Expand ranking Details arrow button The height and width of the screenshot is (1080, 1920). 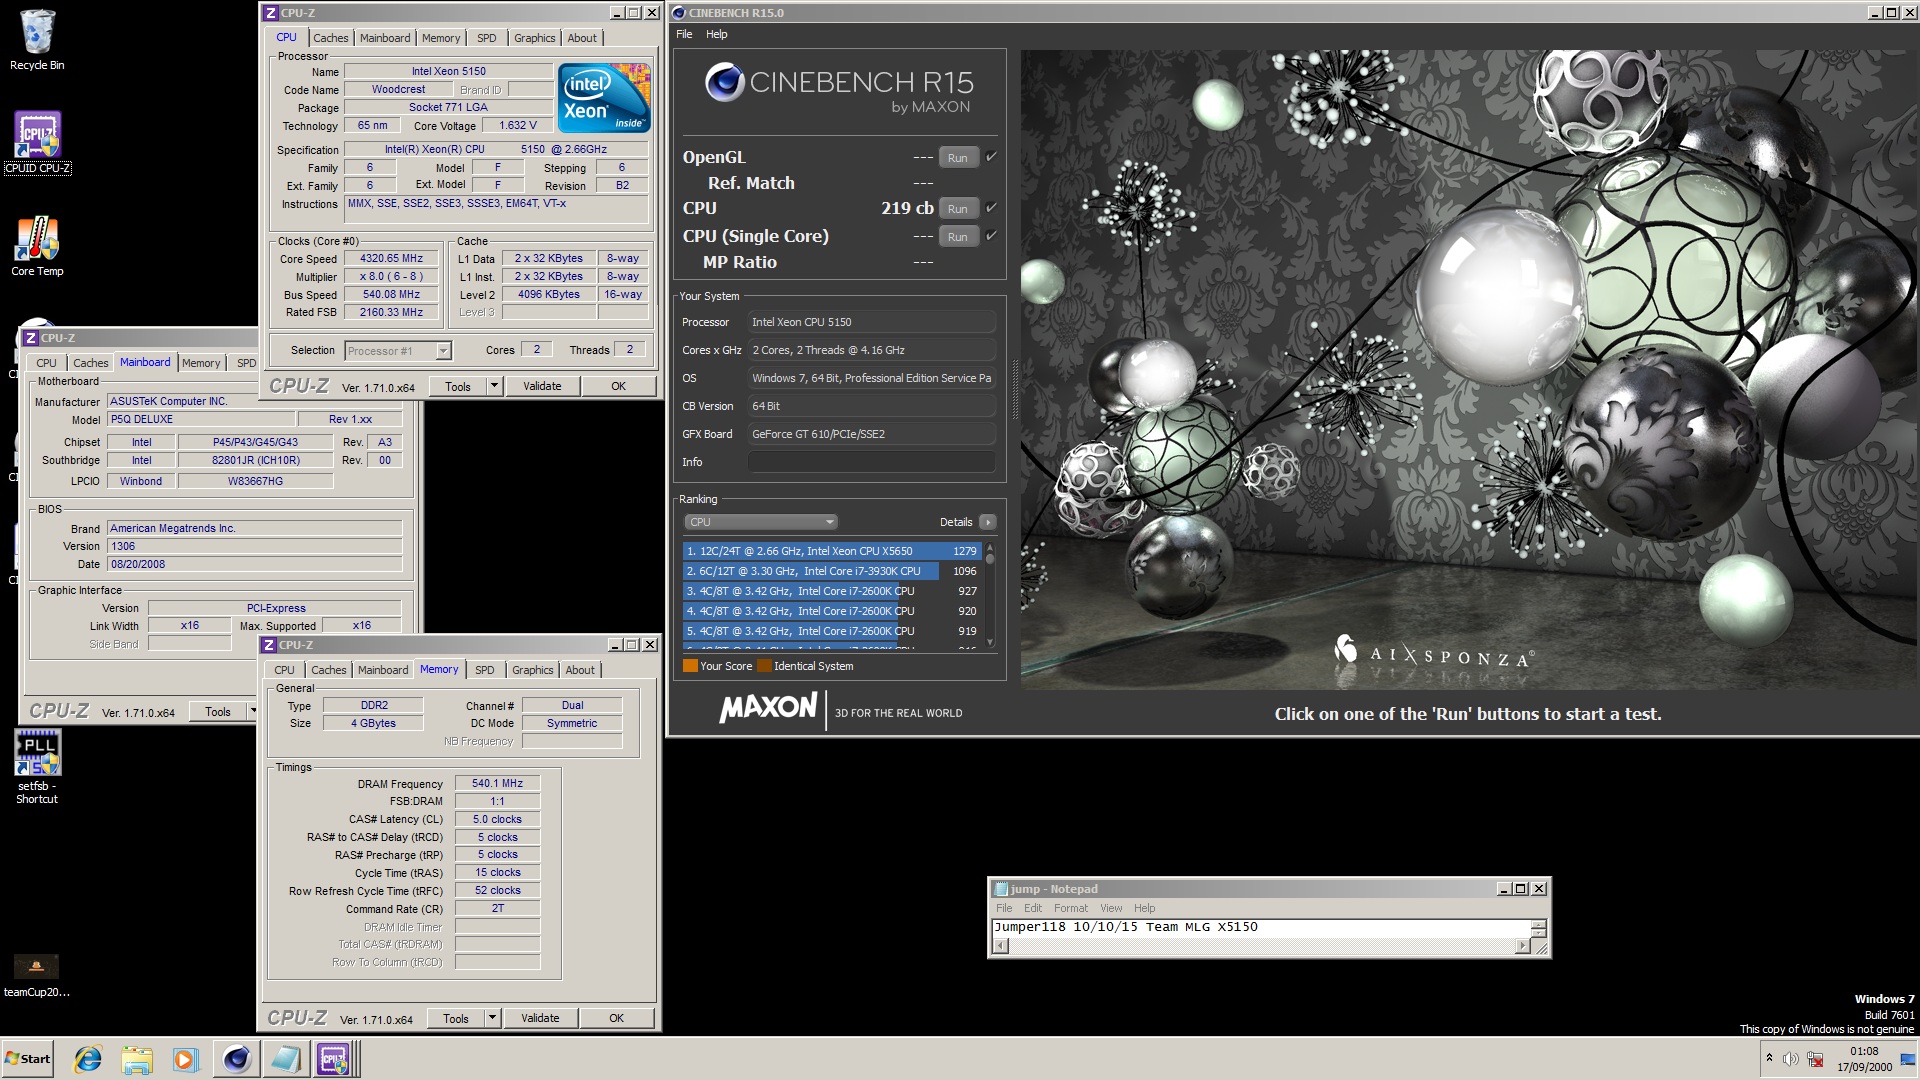[988, 522]
